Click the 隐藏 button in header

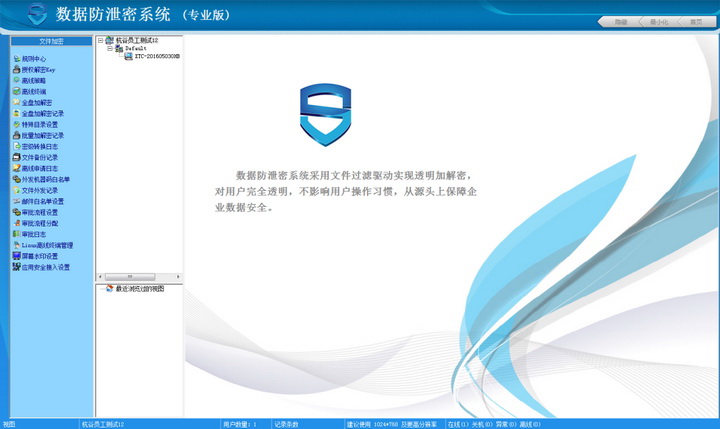coord(620,22)
